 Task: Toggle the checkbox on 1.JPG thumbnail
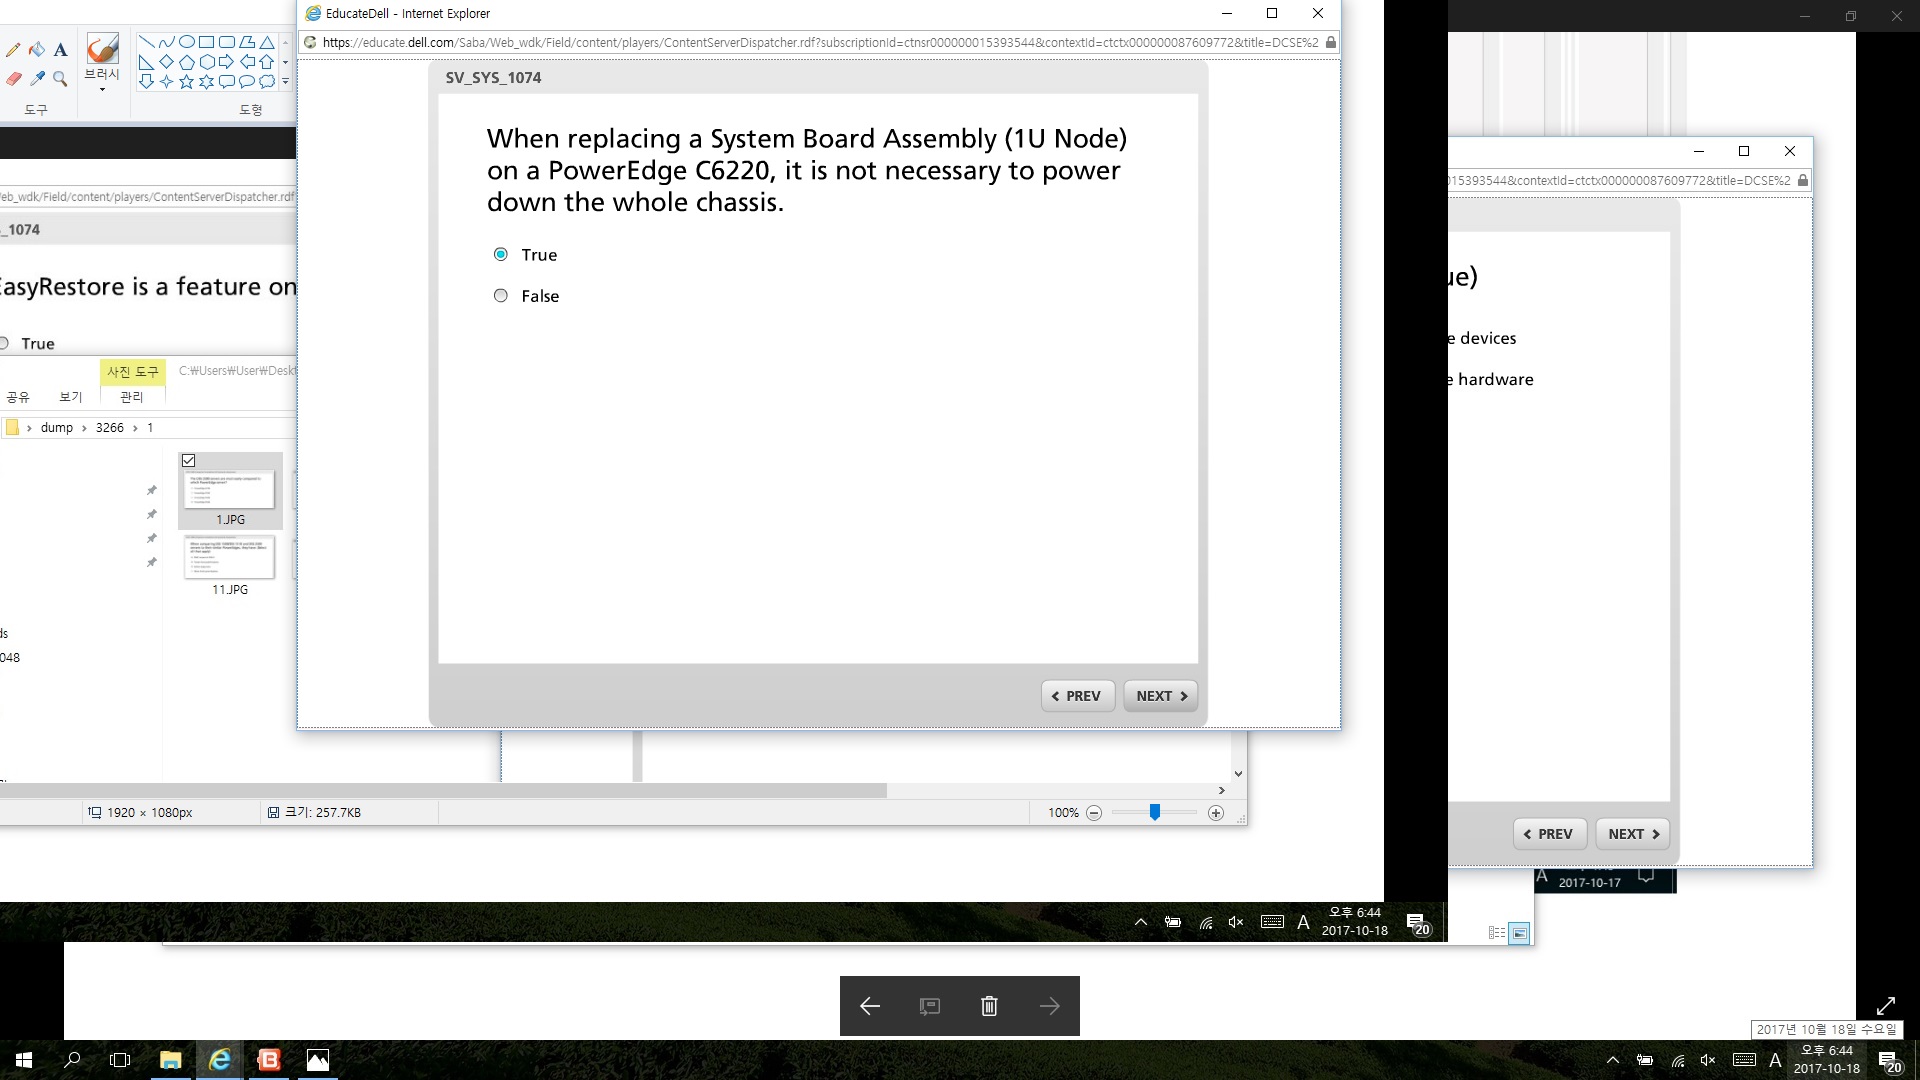[189, 461]
